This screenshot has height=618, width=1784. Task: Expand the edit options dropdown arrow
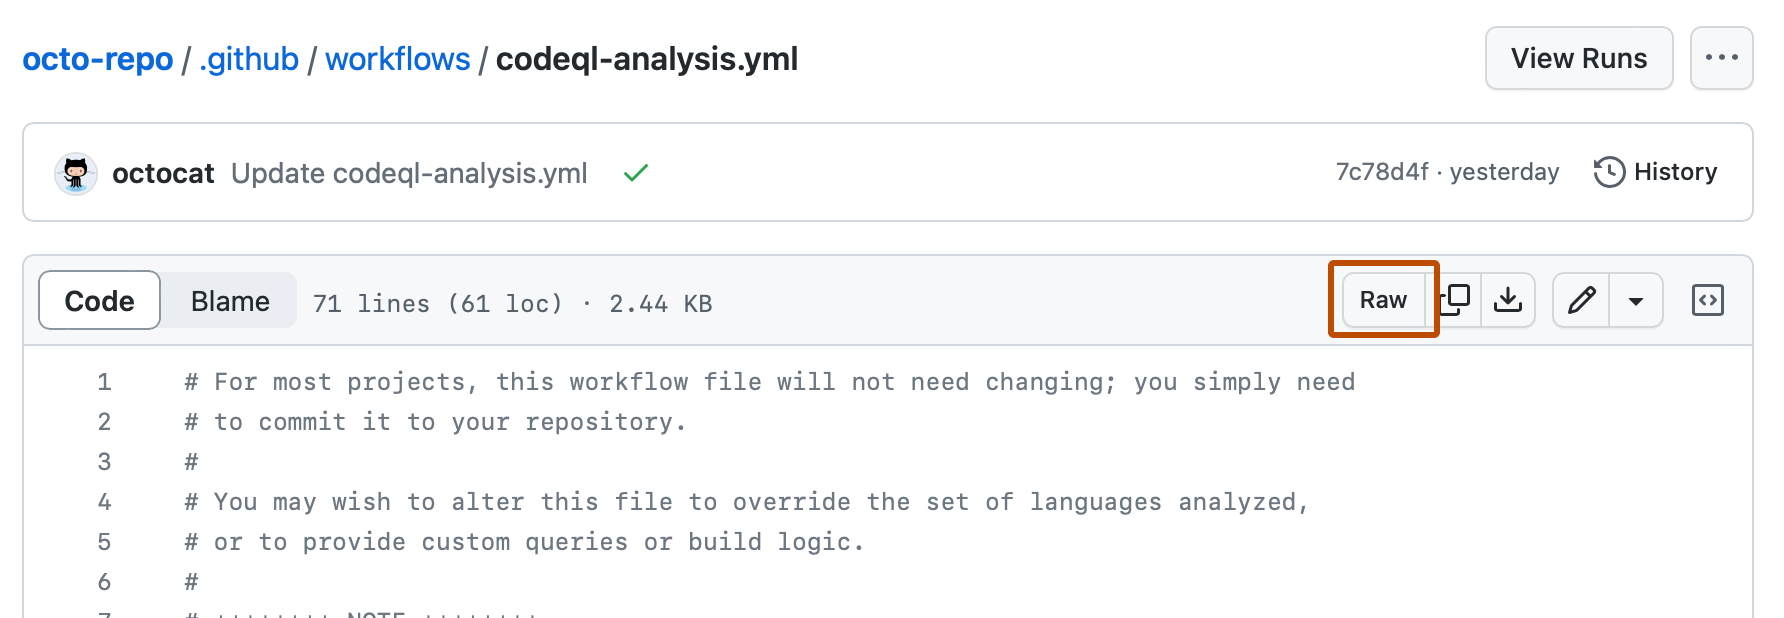coord(1636,300)
